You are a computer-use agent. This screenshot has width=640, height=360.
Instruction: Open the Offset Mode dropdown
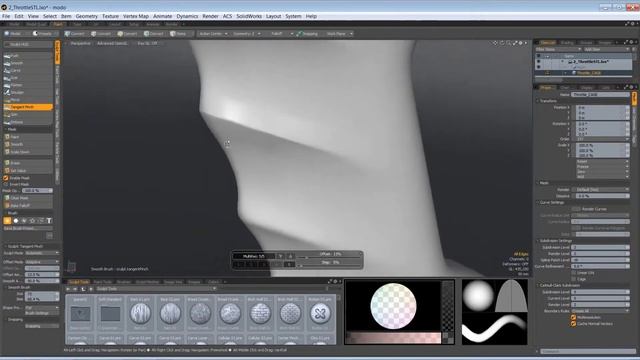[x=42, y=262]
